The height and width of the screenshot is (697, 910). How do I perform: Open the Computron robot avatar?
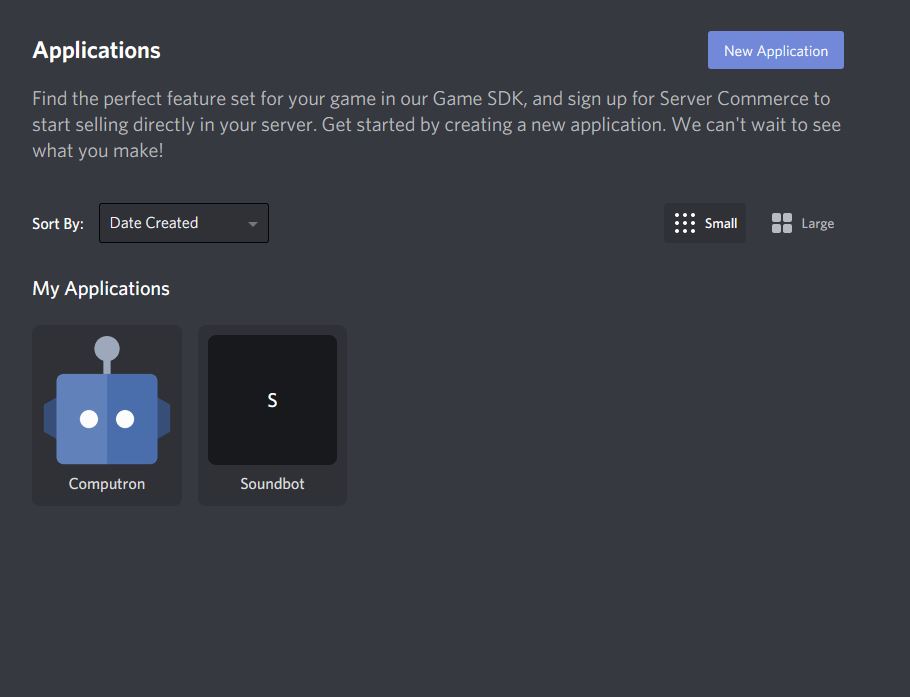tap(107, 400)
